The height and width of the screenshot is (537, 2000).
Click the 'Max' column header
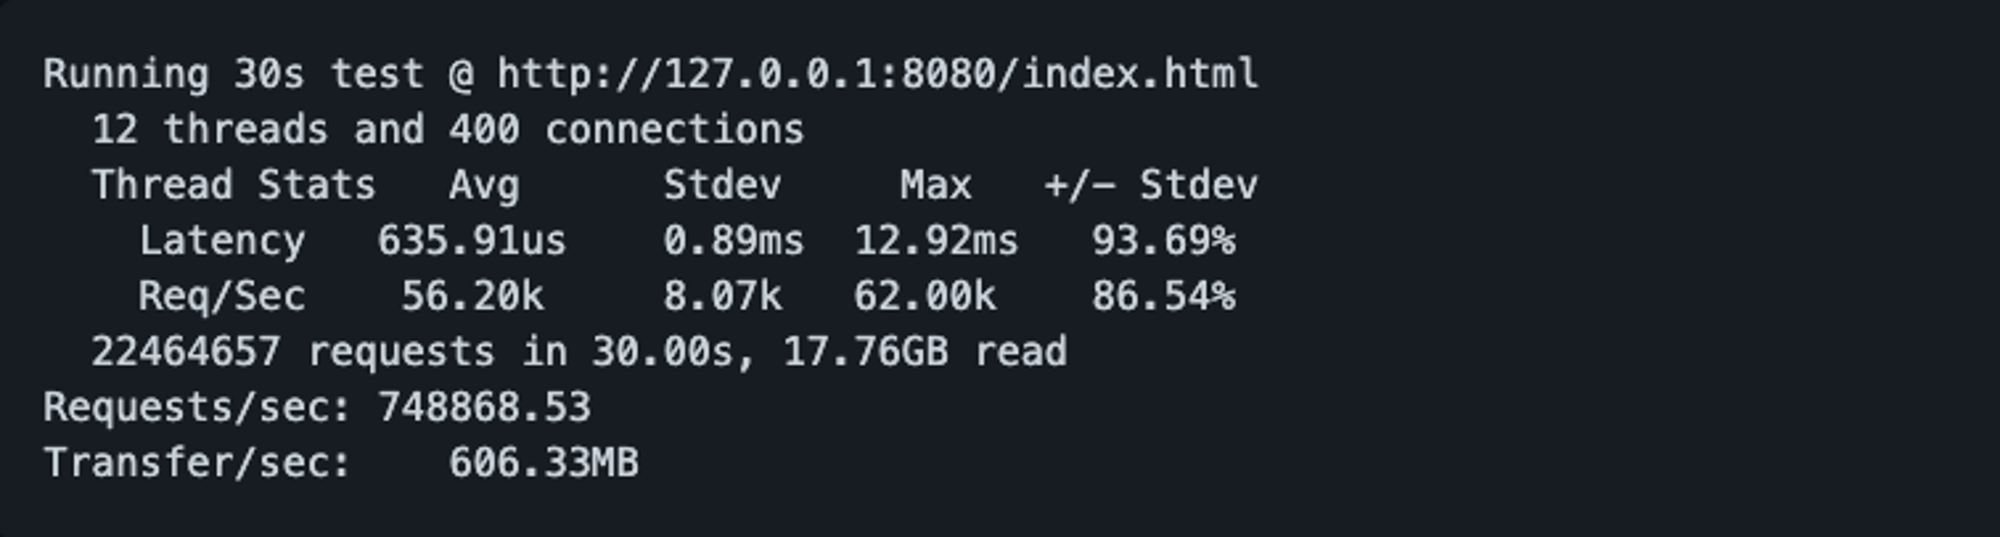(x=935, y=185)
